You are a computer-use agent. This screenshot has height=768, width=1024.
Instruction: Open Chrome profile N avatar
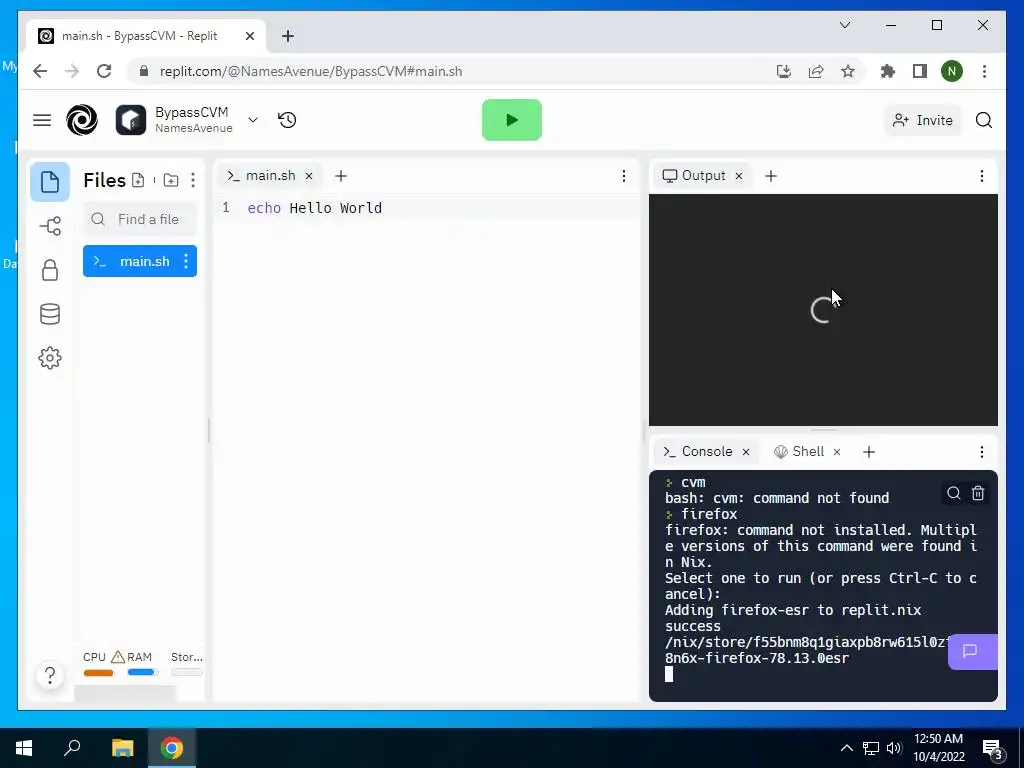pos(952,71)
